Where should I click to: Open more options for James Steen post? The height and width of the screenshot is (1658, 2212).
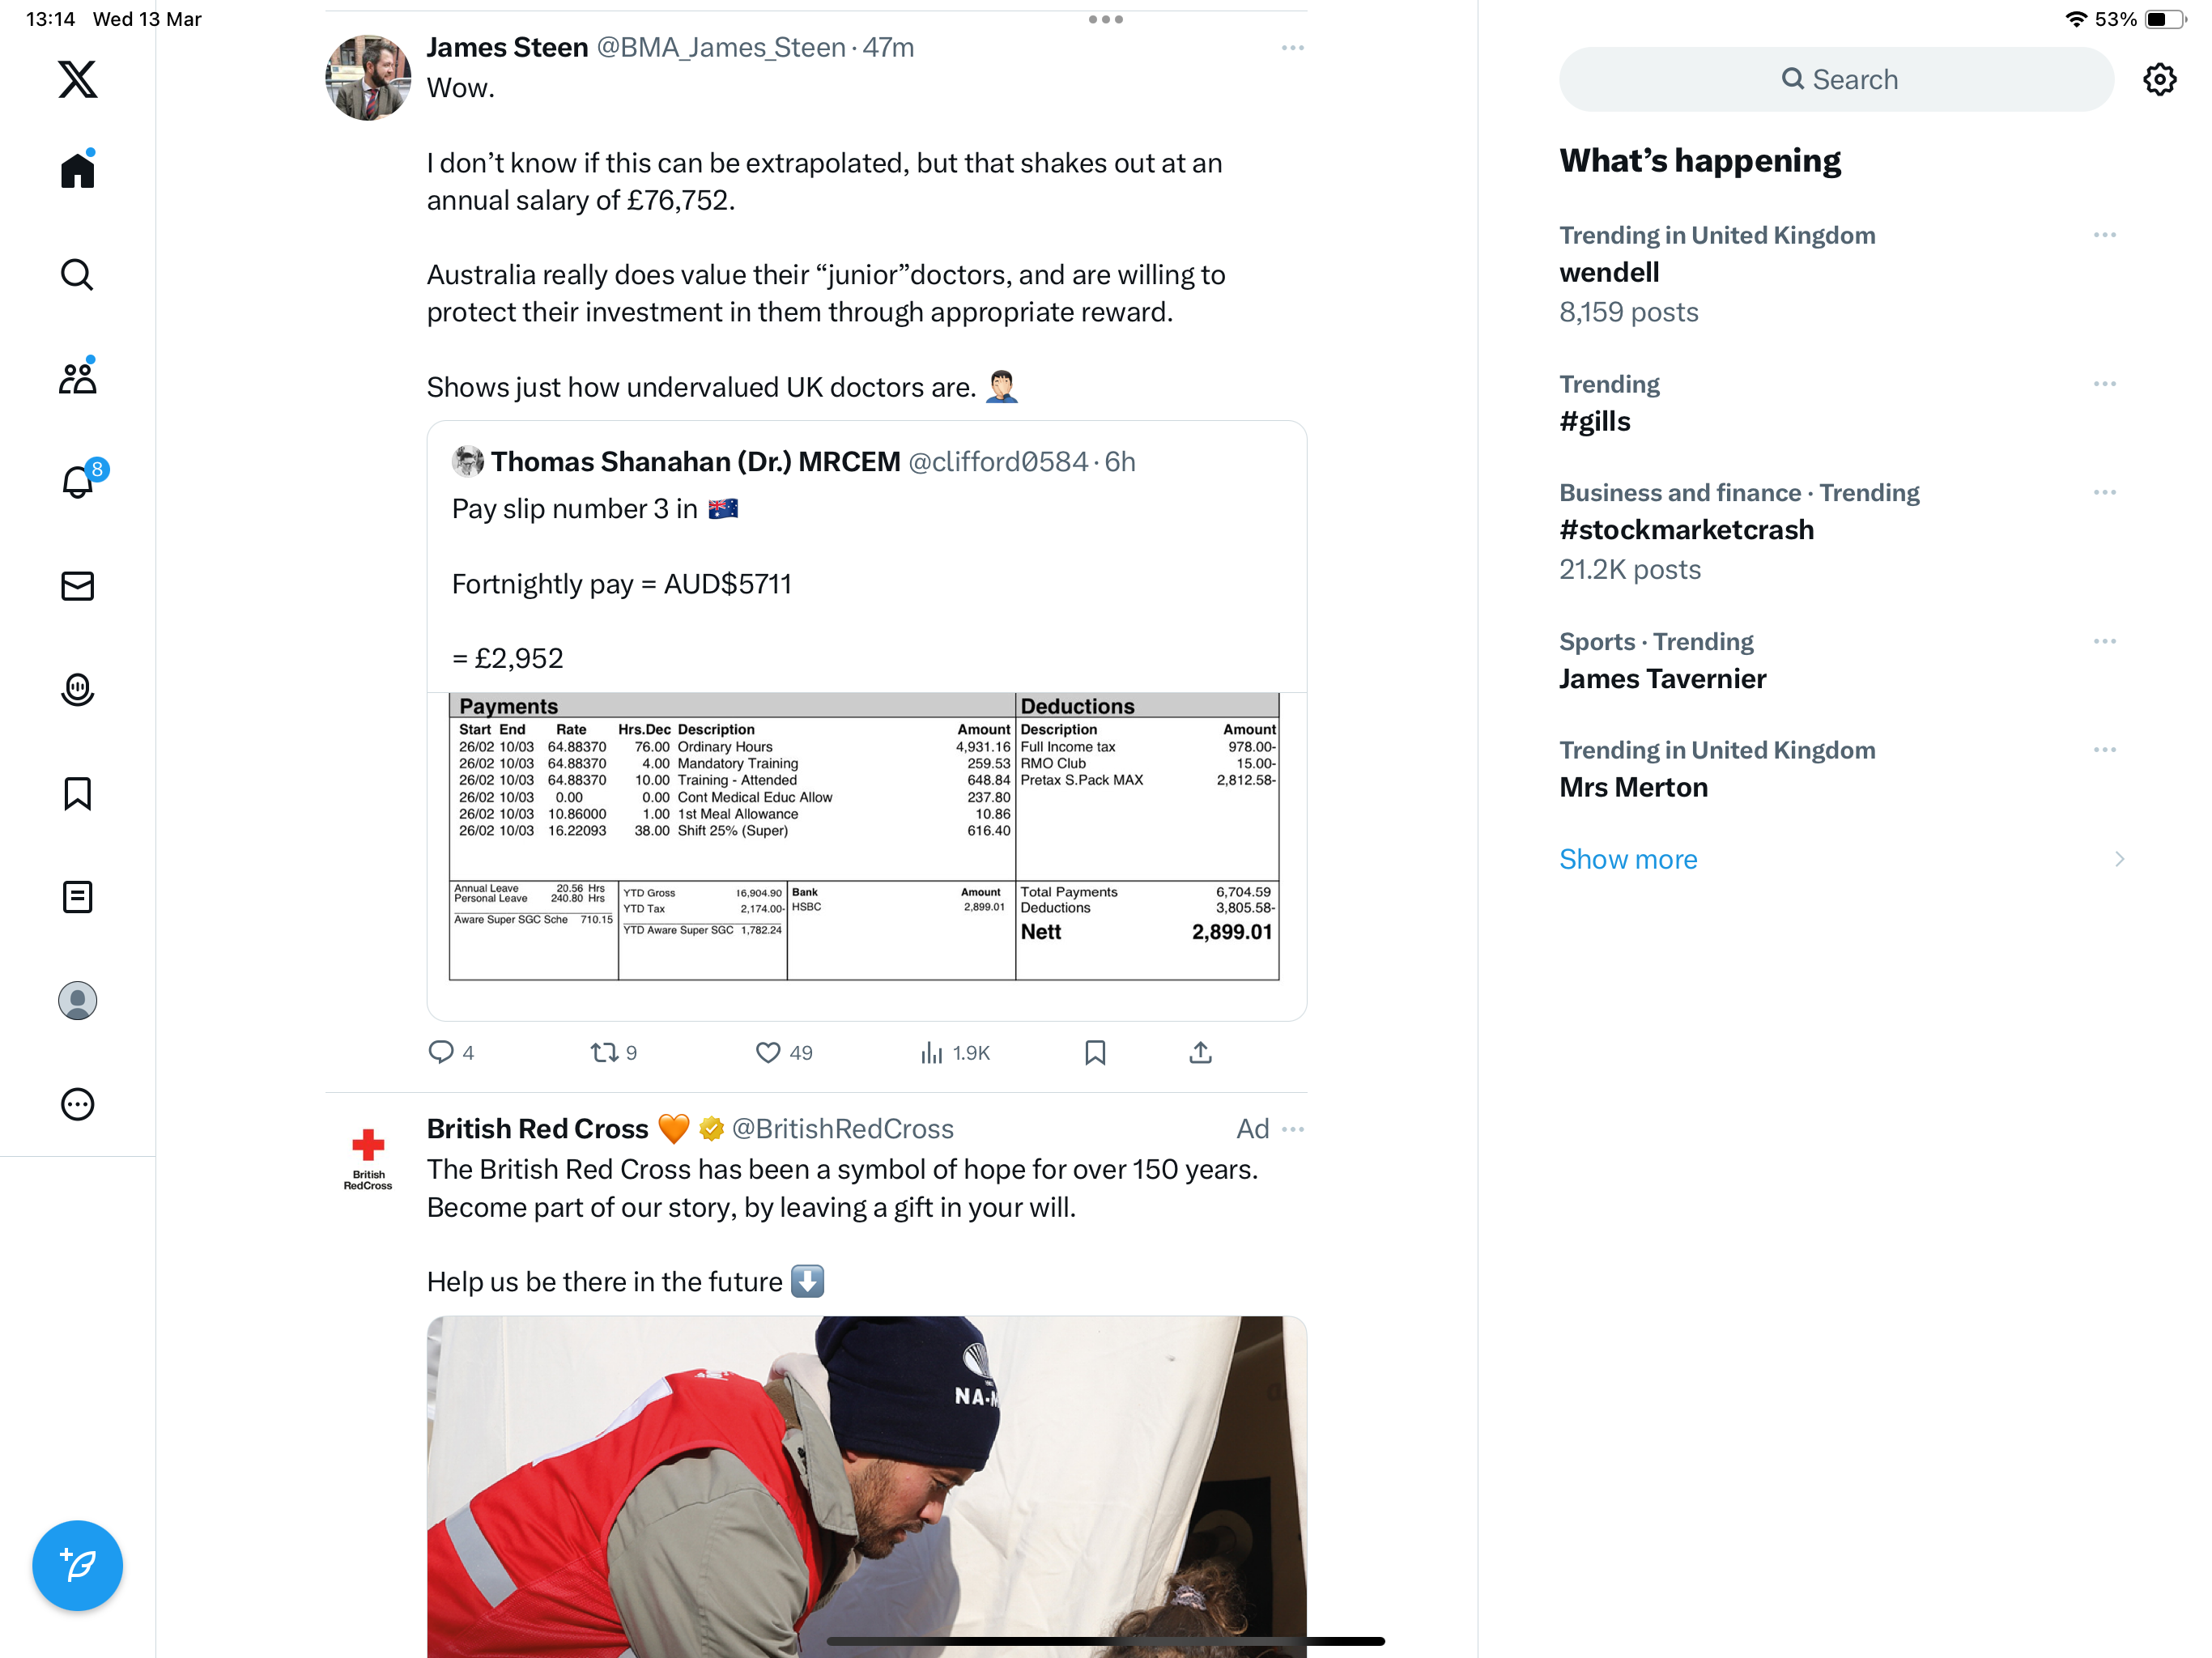click(1292, 48)
